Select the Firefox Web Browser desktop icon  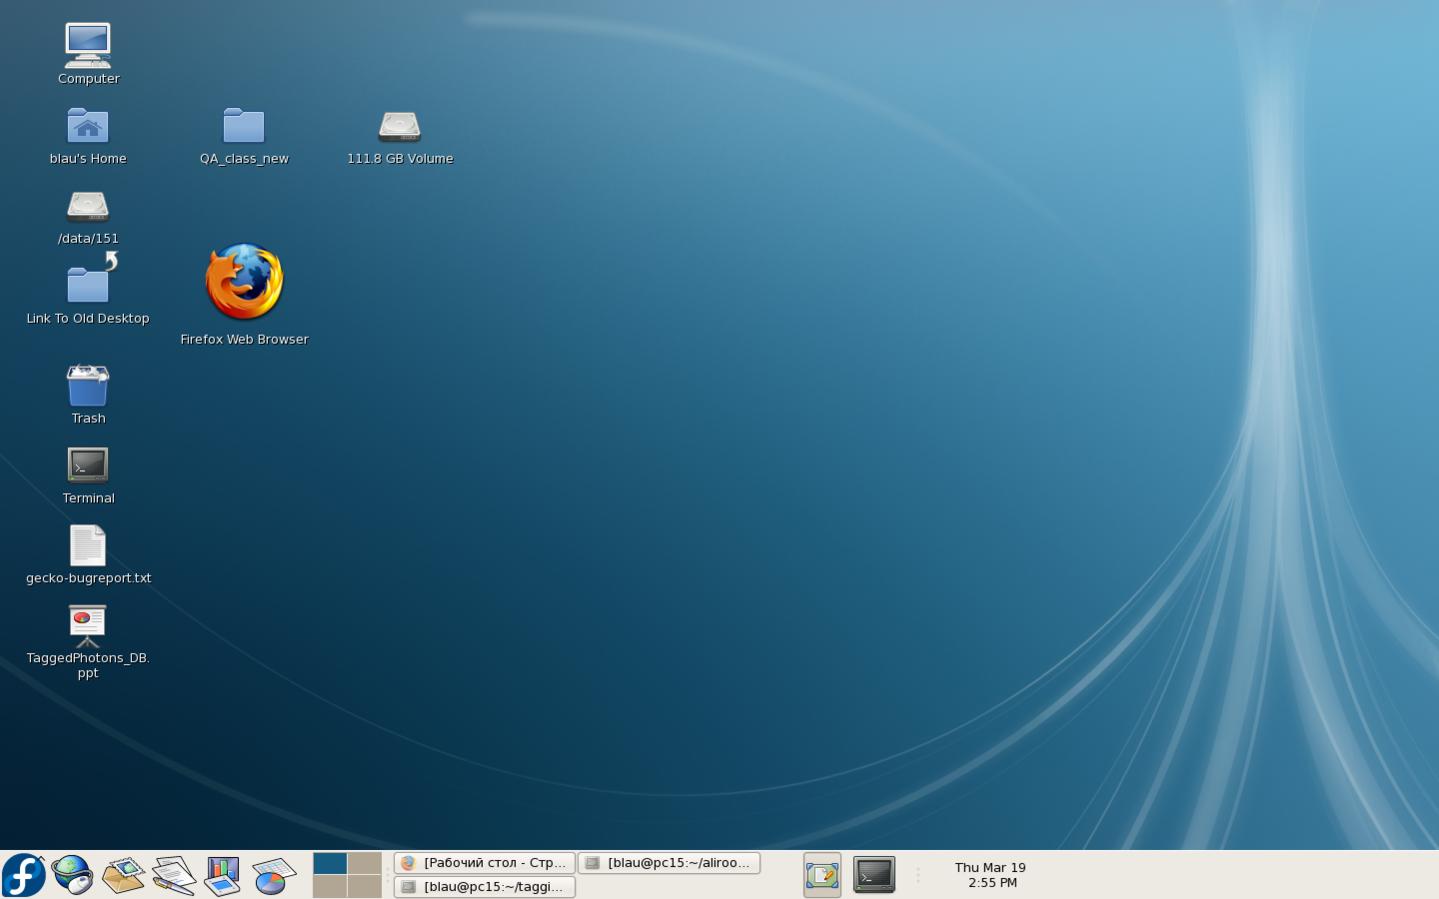pos(244,283)
